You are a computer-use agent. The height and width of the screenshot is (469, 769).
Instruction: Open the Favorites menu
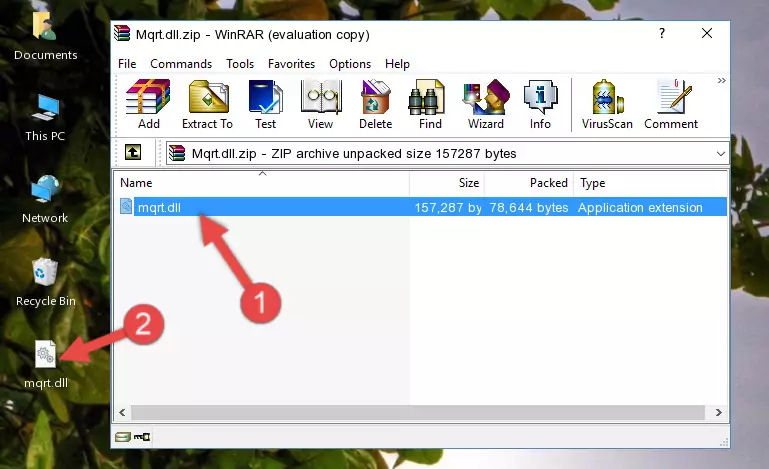point(291,64)
